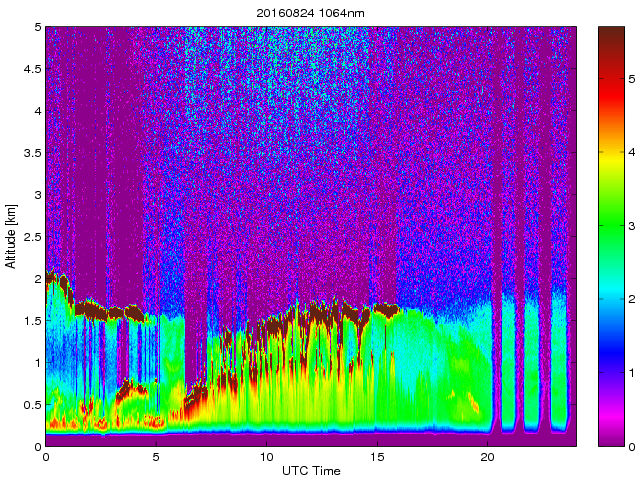This screenshot has height=480, width=640.
Task: Click the x-axis tick label 15
Action: click(376, 457)
